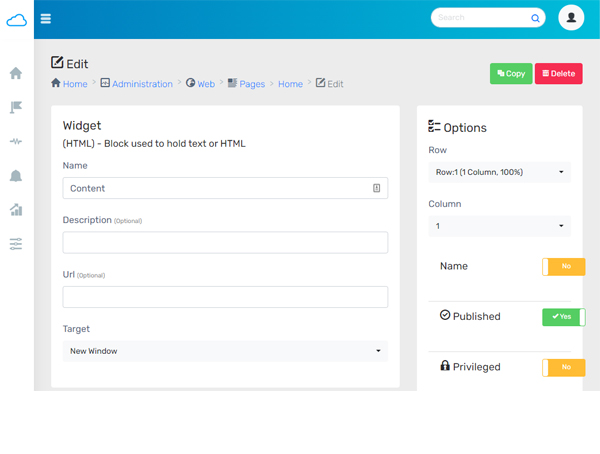The width and height of the screenshot is (600, 454).
Task: Toggle the Name switch showing No
Action: [x=564, y=267]
